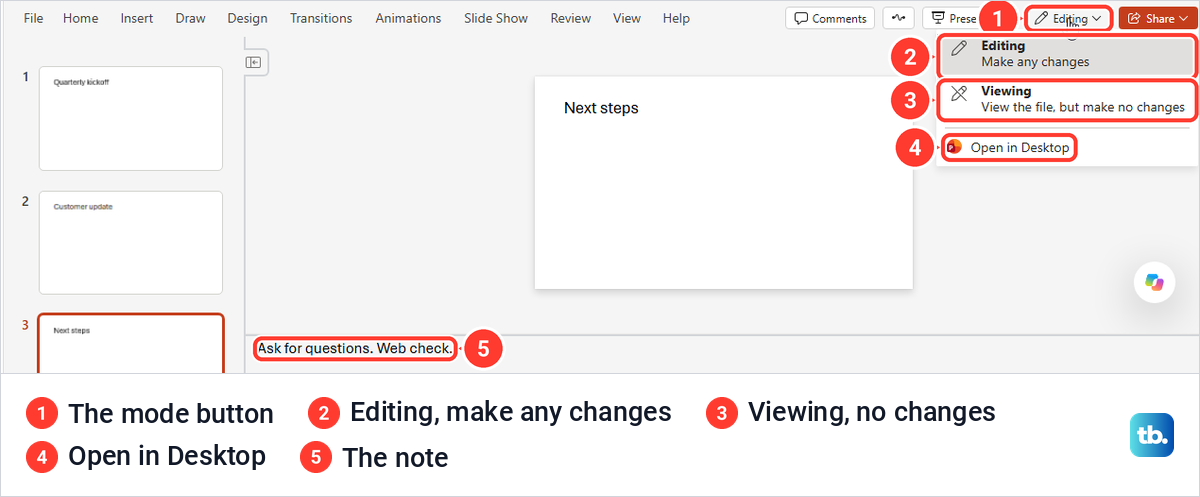The image size is (1200, 497).
Task: Switch to the Home tab
Action: (80, 18)
